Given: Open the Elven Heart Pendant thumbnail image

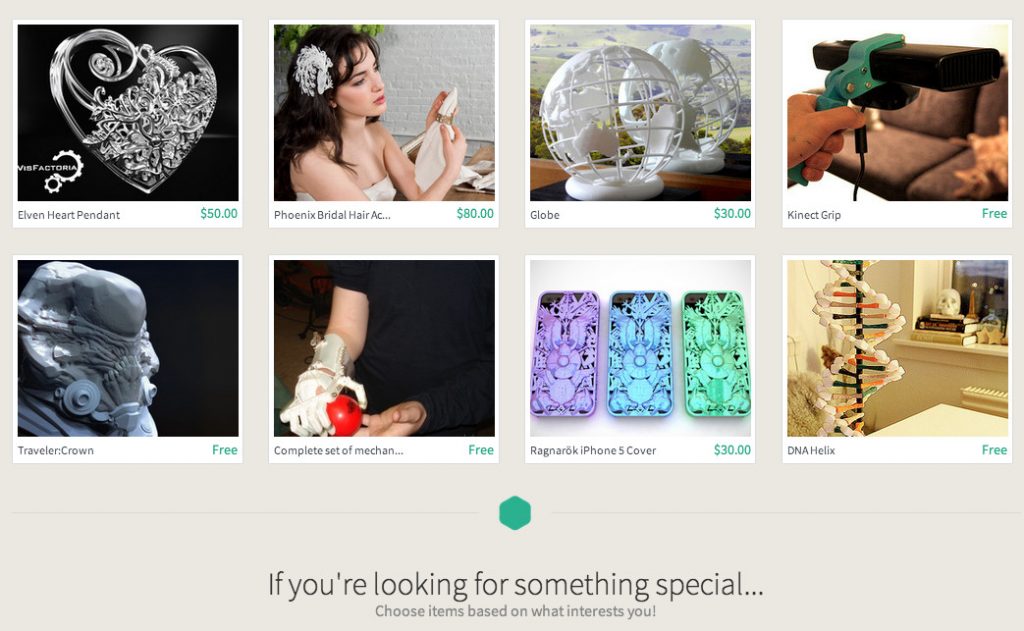Looking at the screenshot, I should pos(128,112).
